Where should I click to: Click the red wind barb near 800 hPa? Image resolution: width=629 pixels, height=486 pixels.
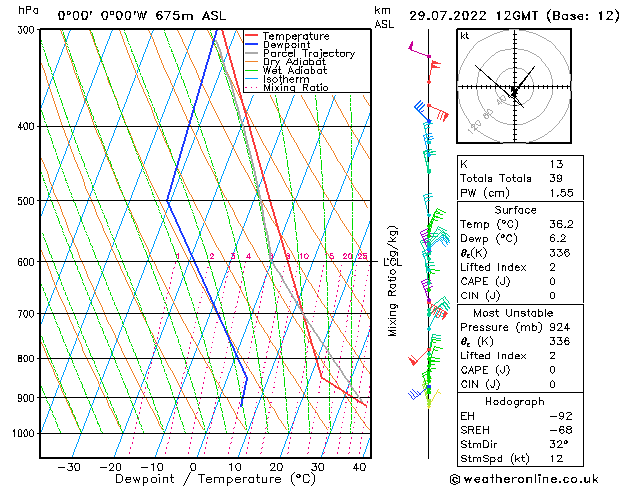[414, 360]
